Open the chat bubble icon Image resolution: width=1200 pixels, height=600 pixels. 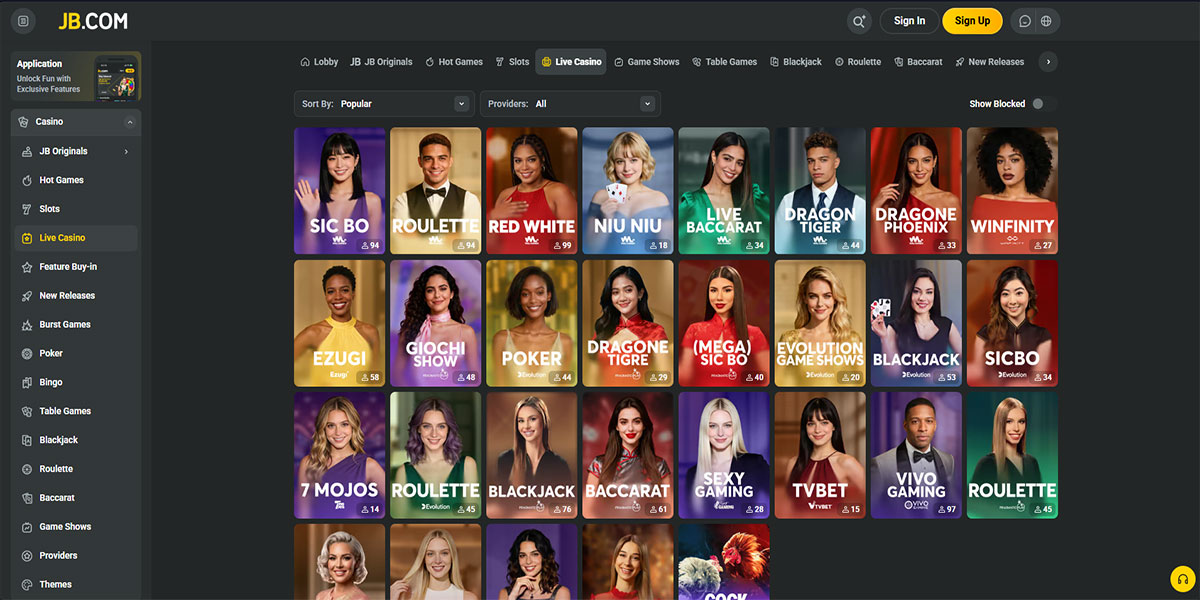tap(1025, 21)
